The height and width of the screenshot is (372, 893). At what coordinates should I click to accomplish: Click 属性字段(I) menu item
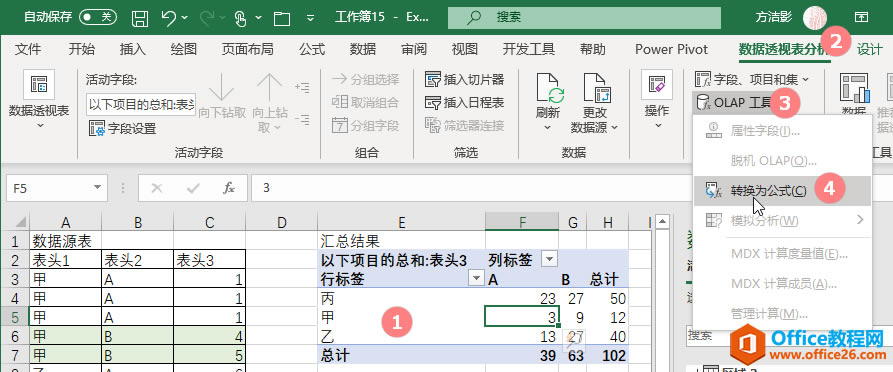[x=782, y=132]
